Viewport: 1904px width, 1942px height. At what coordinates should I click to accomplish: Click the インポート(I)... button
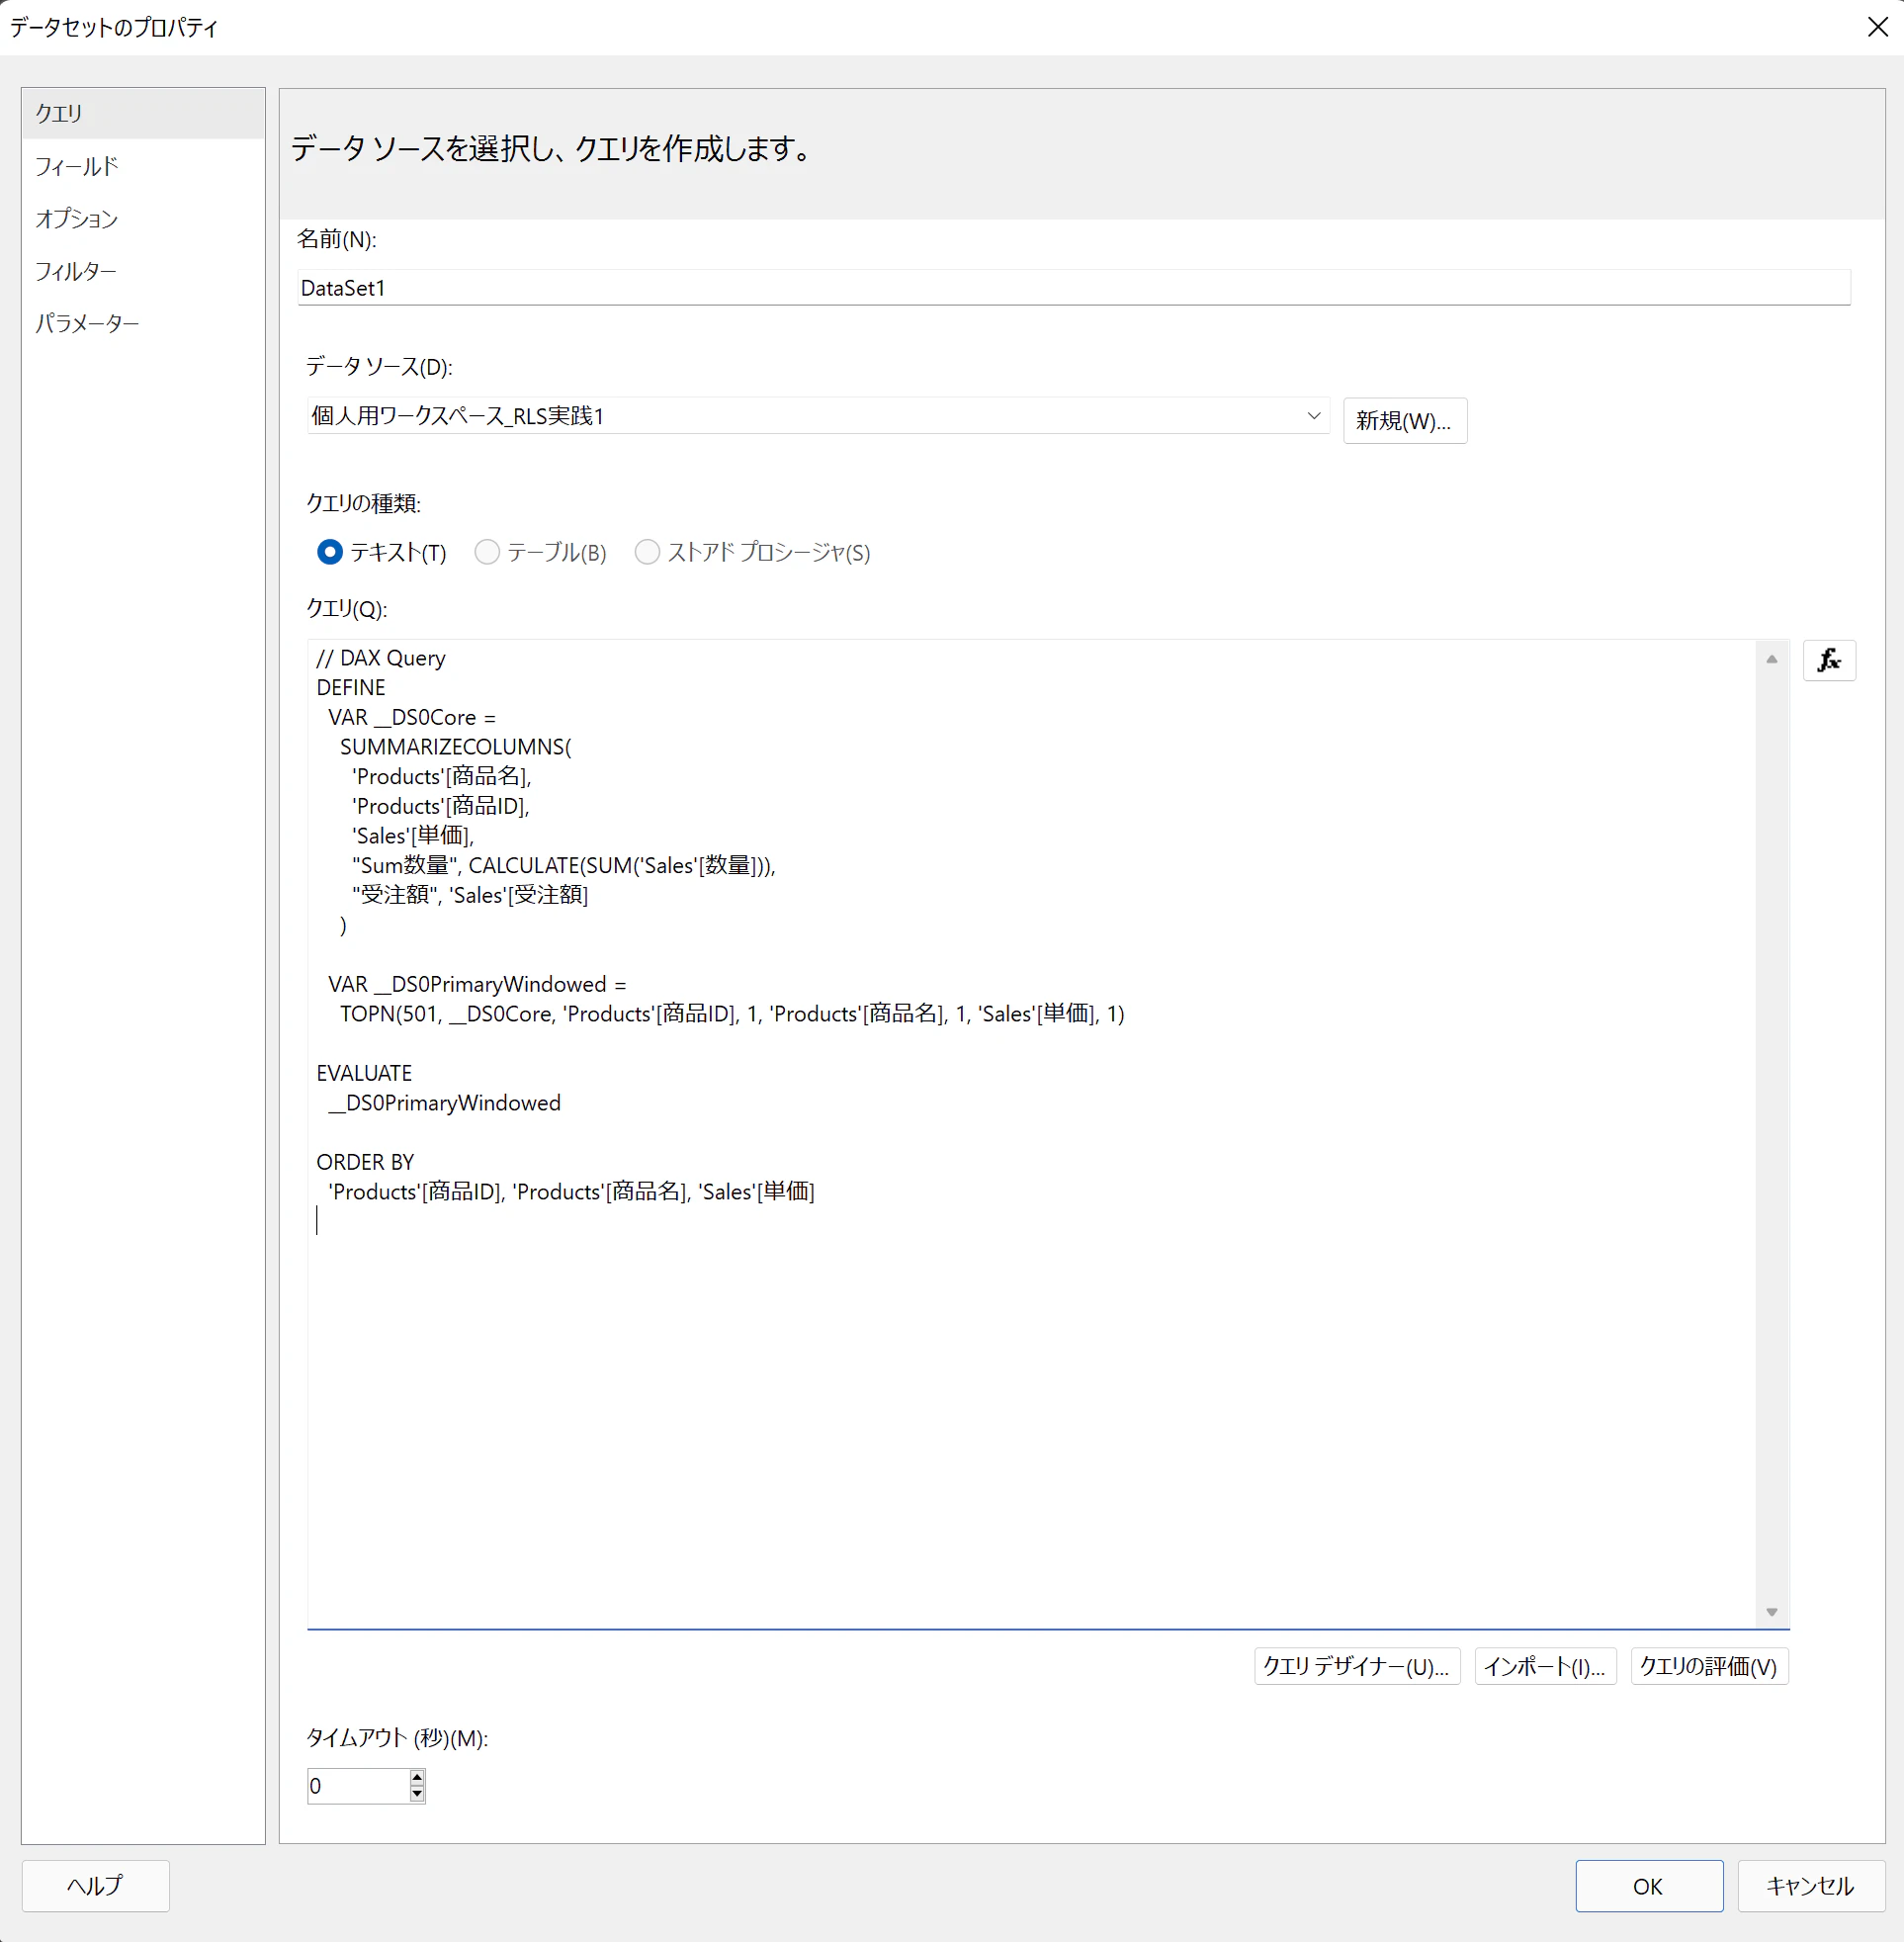pos(1544,1666)
